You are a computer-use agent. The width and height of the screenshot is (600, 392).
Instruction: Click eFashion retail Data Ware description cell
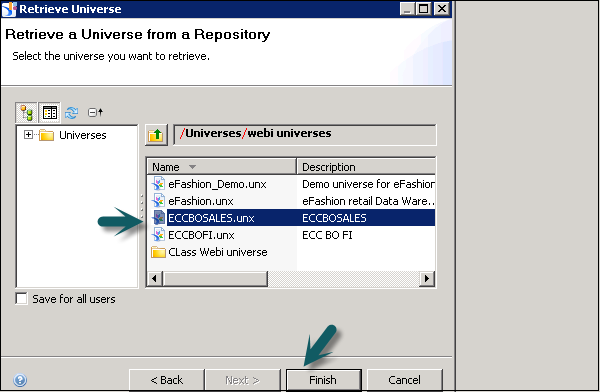(x=368, y=201)
